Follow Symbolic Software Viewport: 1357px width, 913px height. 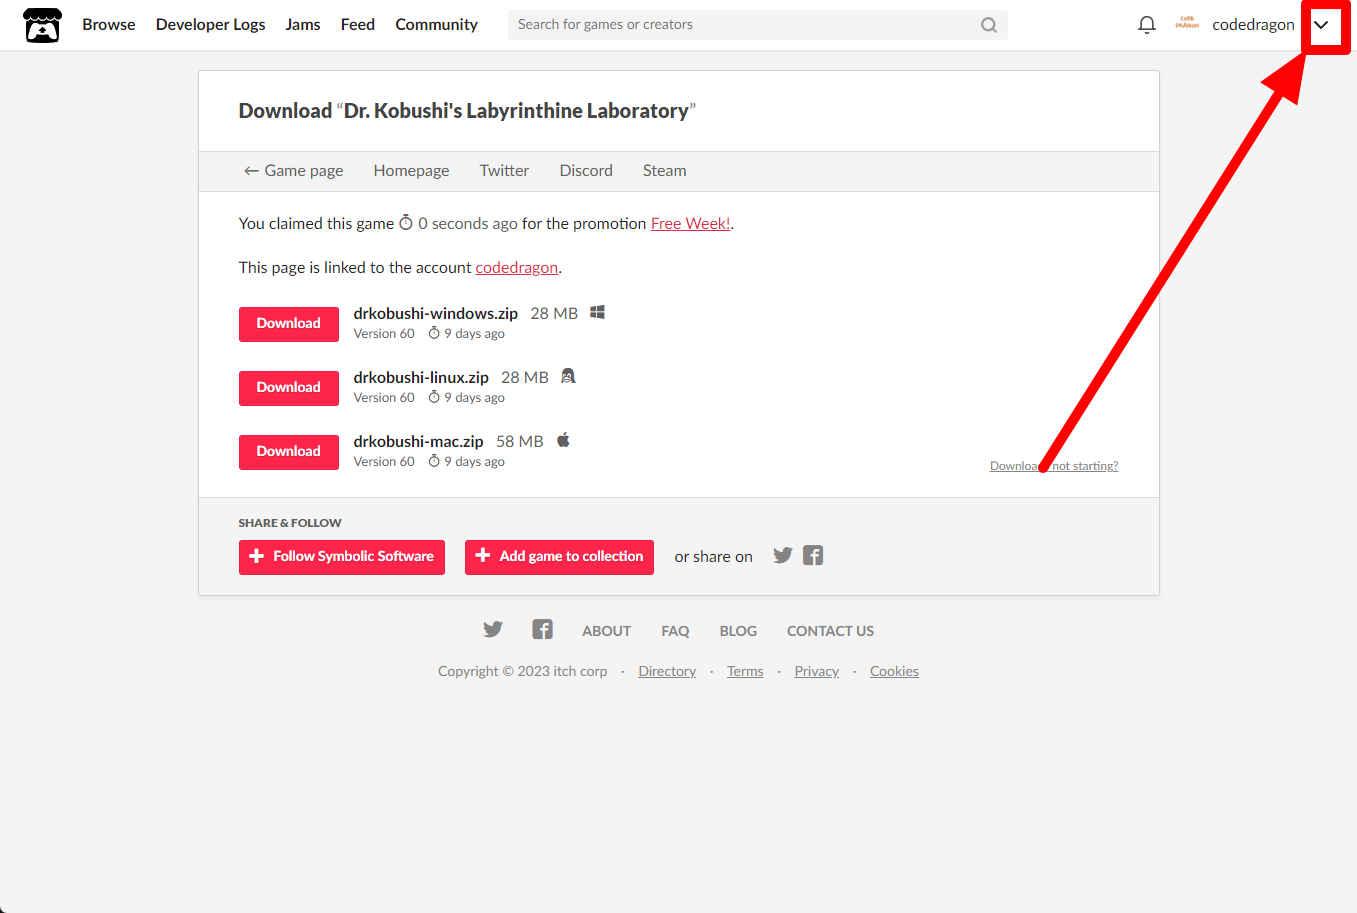[x=342, y=557]
